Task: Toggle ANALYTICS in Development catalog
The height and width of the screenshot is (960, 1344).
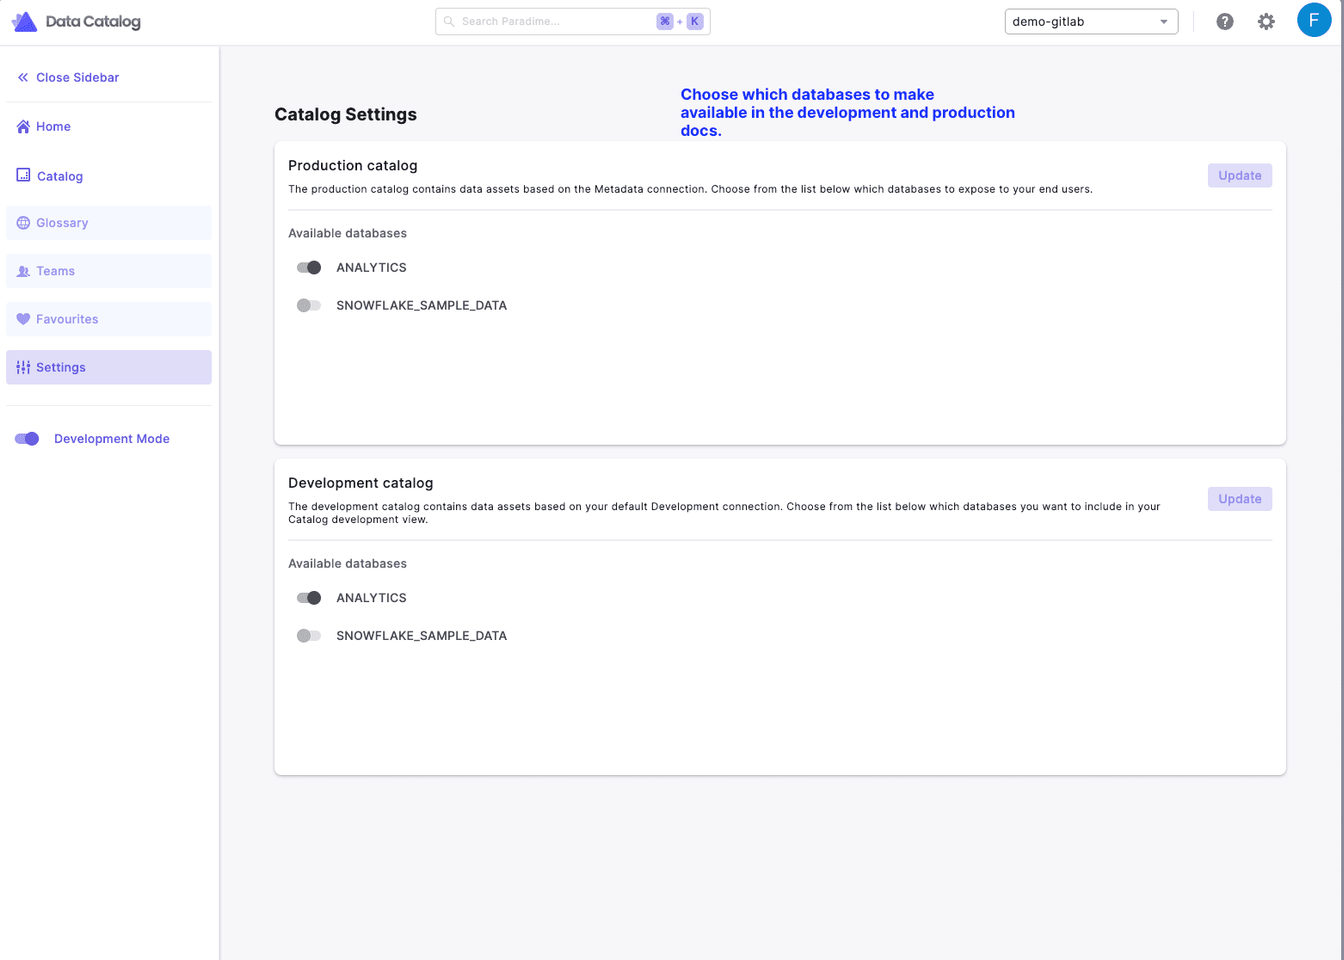Action: pyautogui.click(x=309, y=598)
